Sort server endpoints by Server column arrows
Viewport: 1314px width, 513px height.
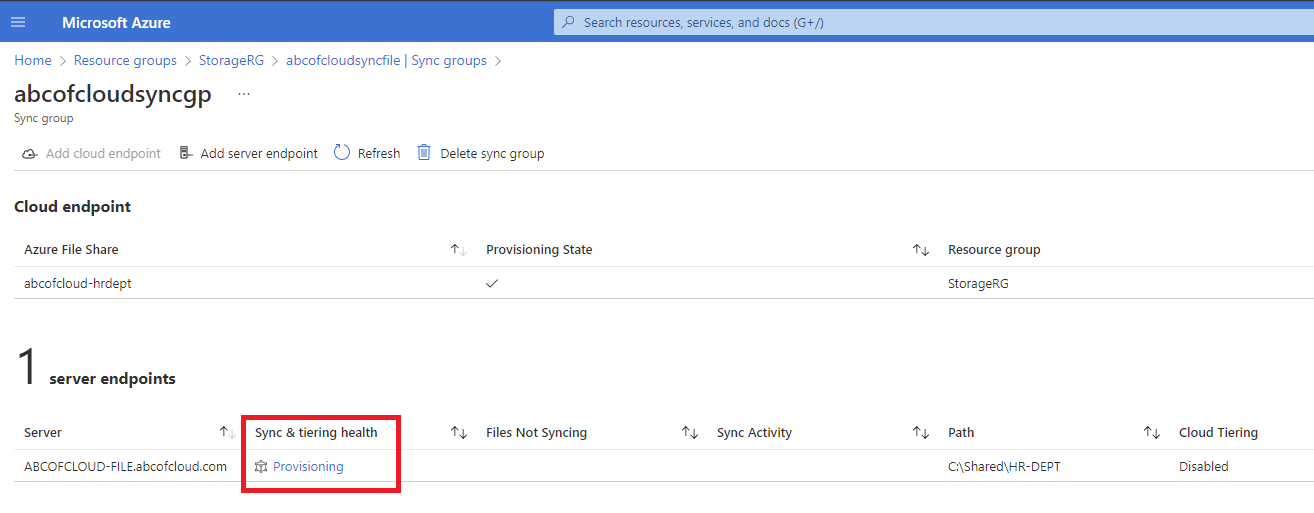(x=228, y=433)
